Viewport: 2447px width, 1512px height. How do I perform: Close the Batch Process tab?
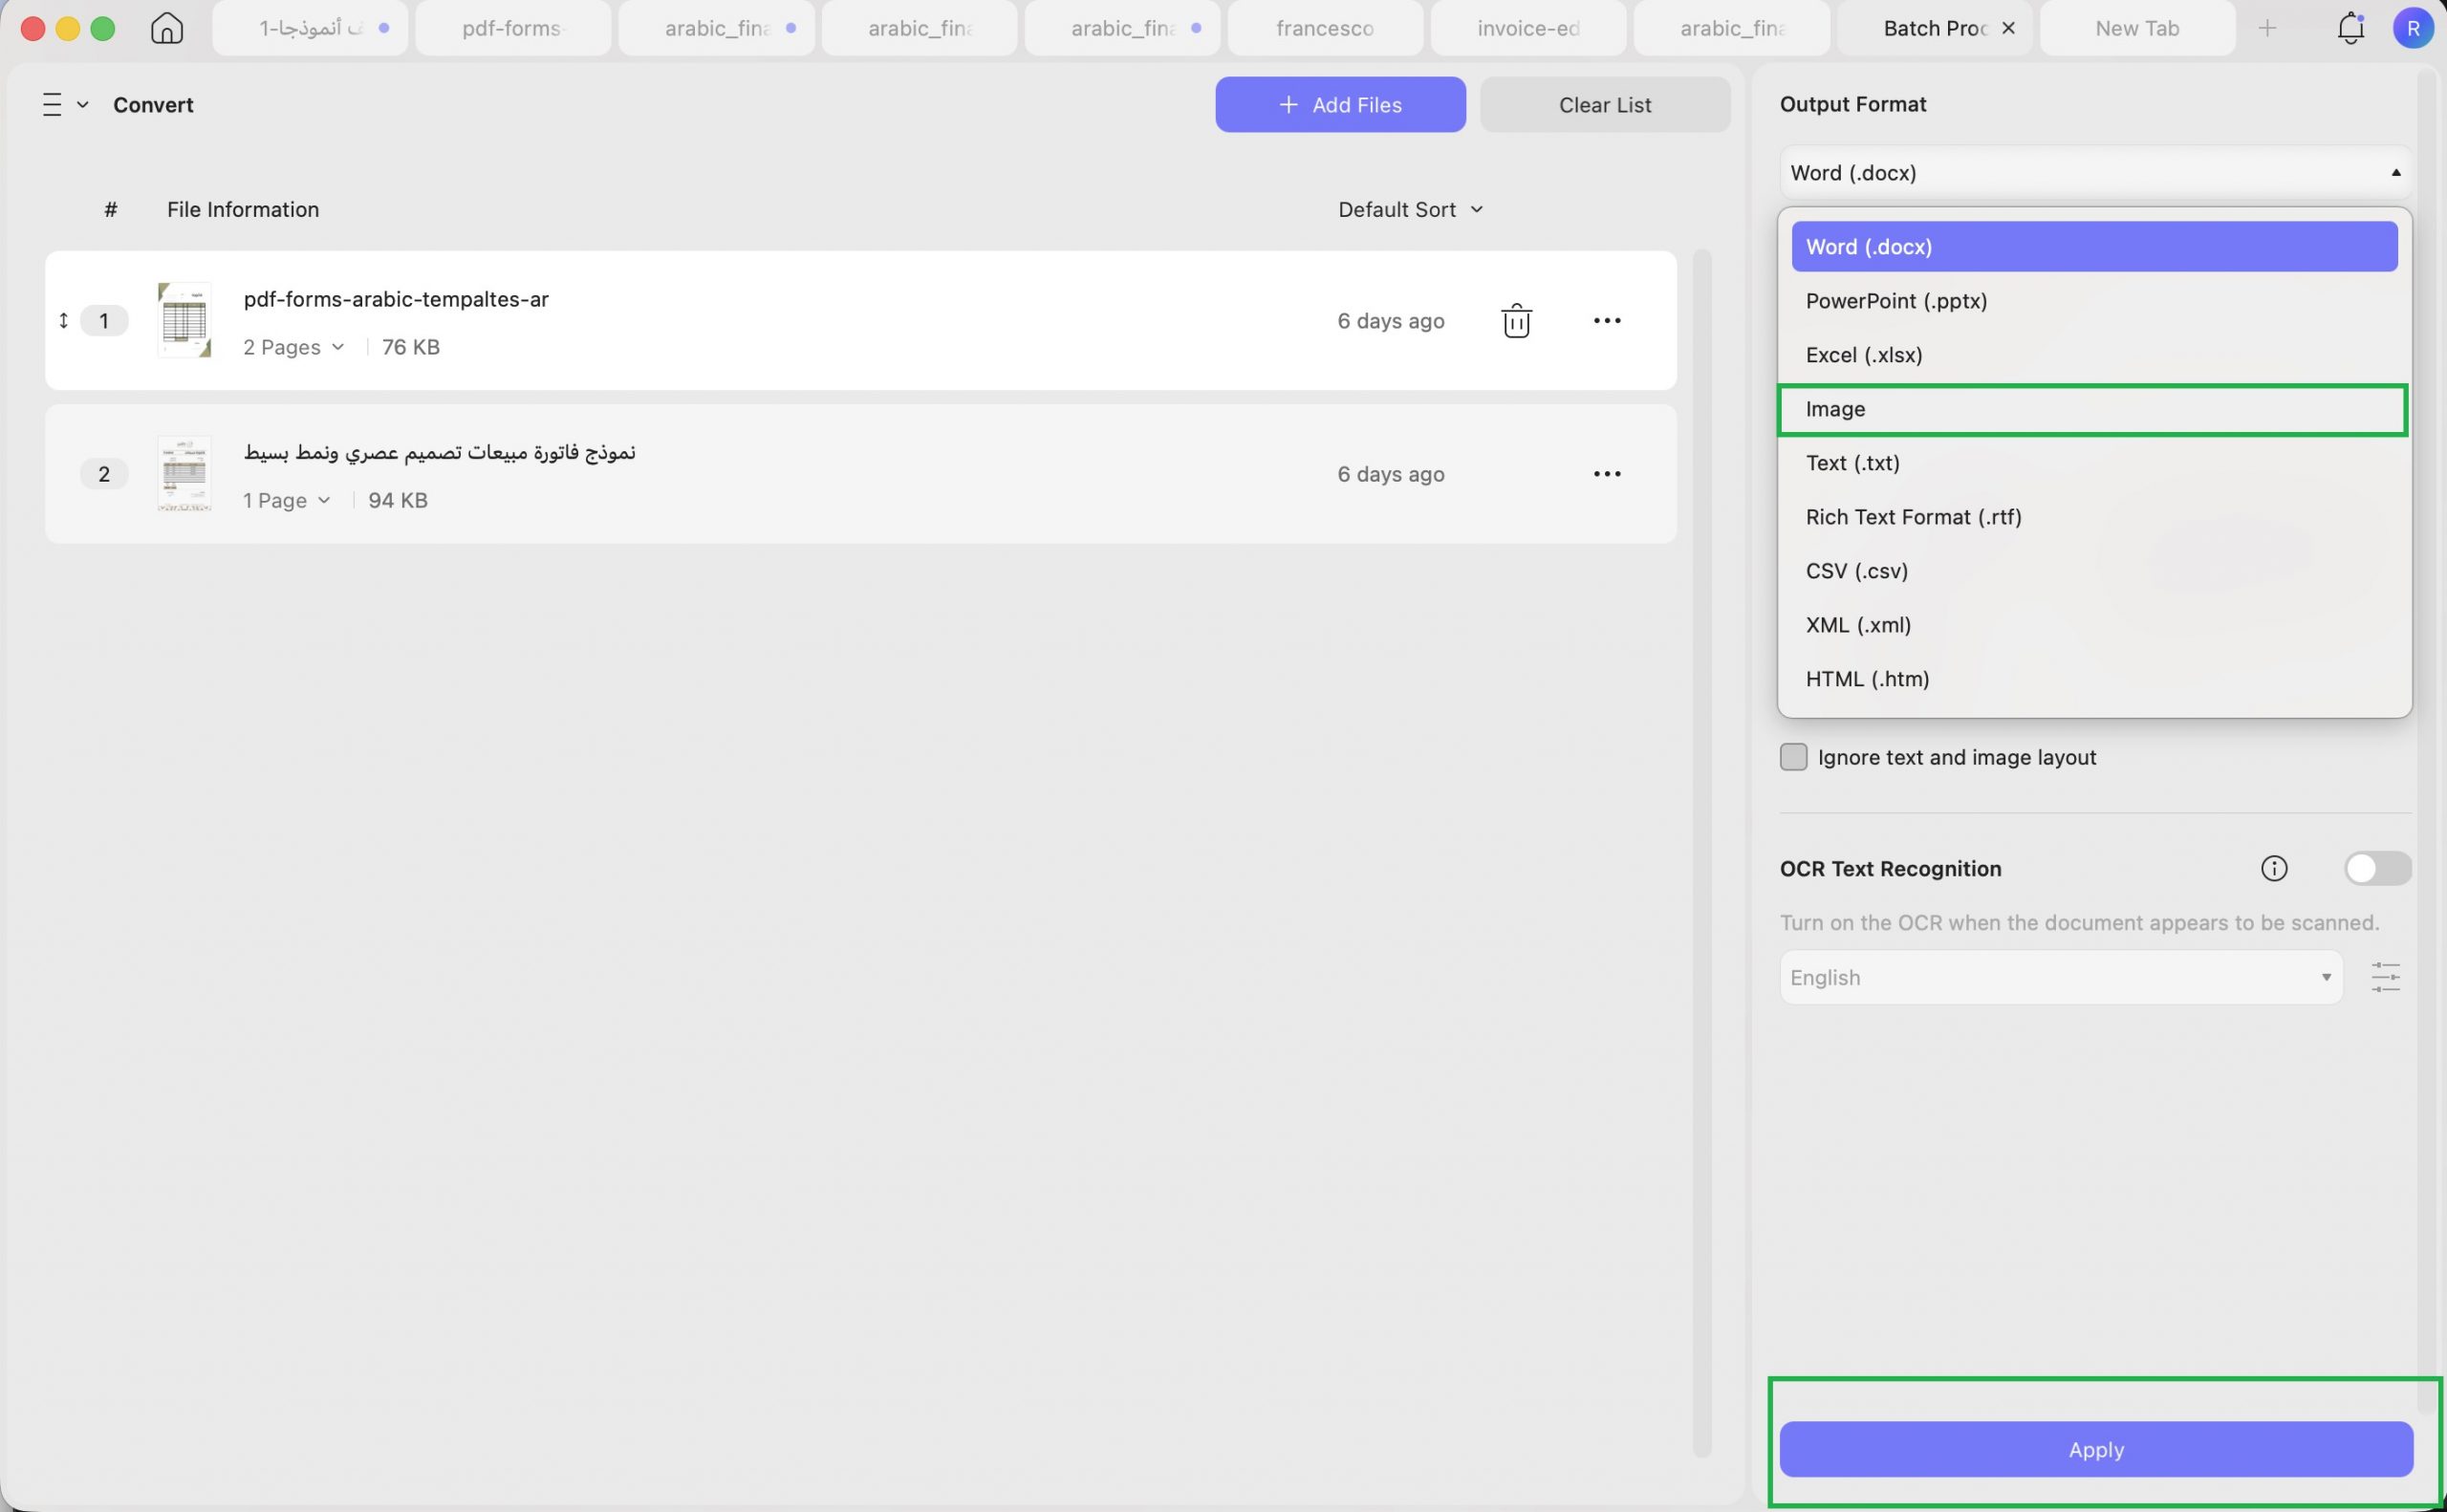click(x=2008, y=28)
